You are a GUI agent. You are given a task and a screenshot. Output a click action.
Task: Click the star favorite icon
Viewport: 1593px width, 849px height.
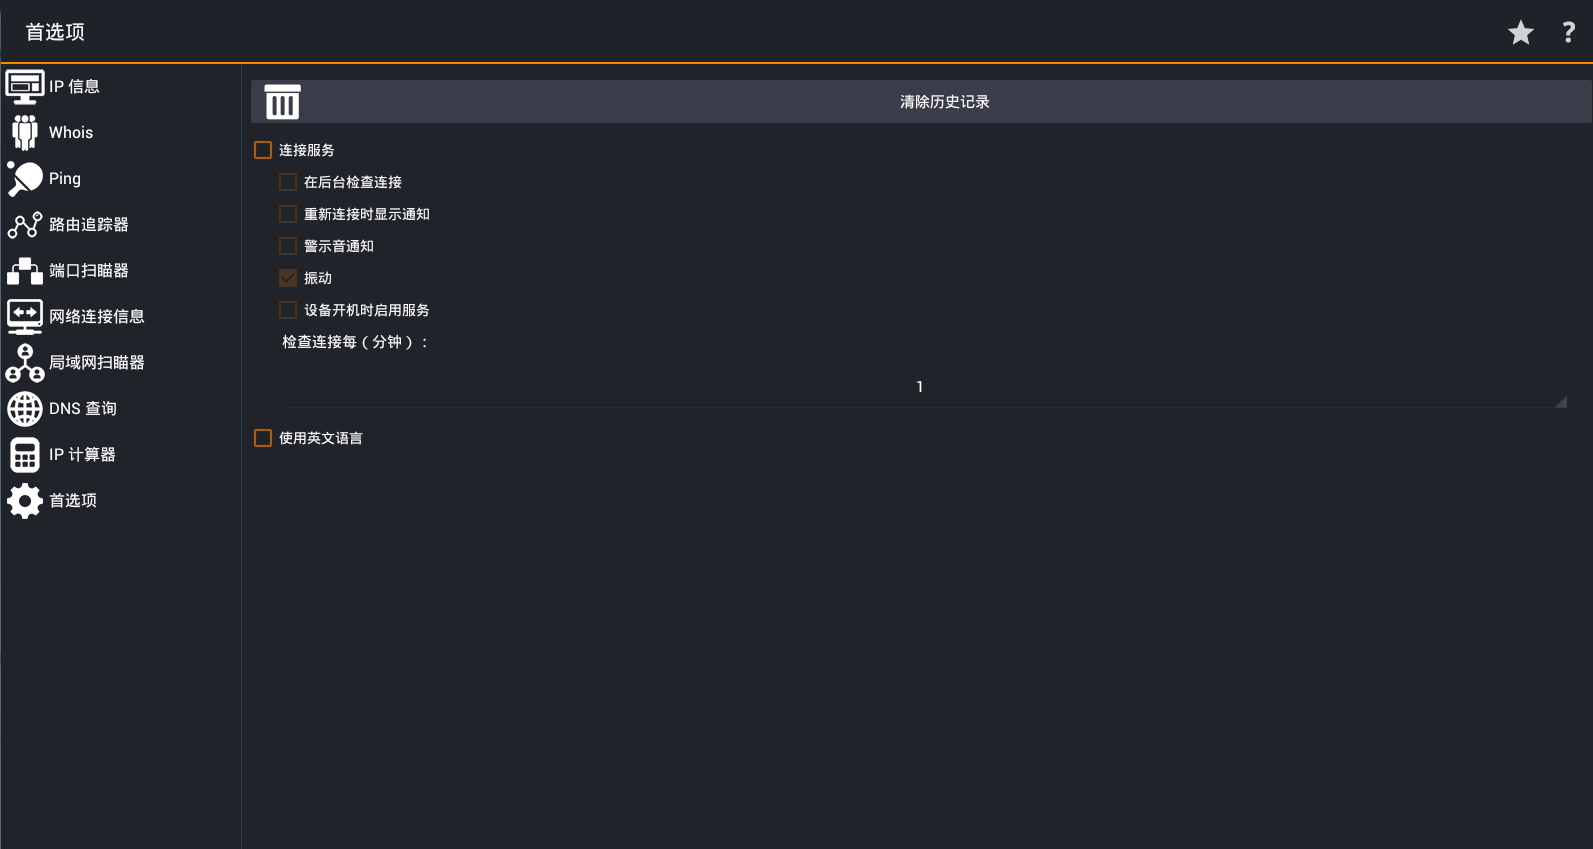point(1520,33)
